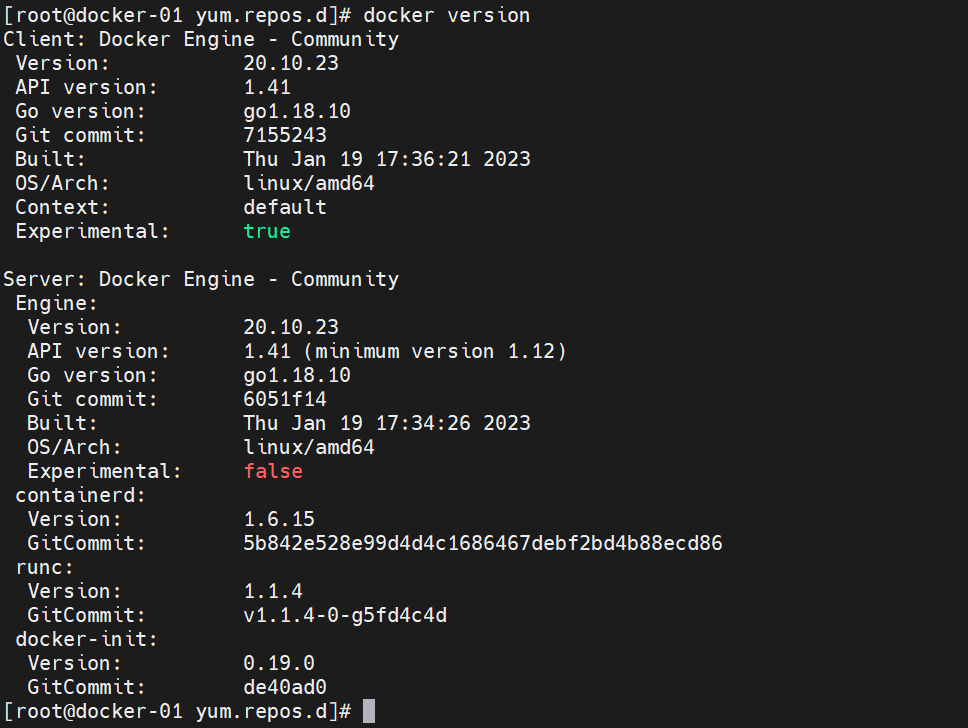Click runc GitCommit v1.1.4-0-g5fd4c4d
The image size is (968, 728).
345,615
